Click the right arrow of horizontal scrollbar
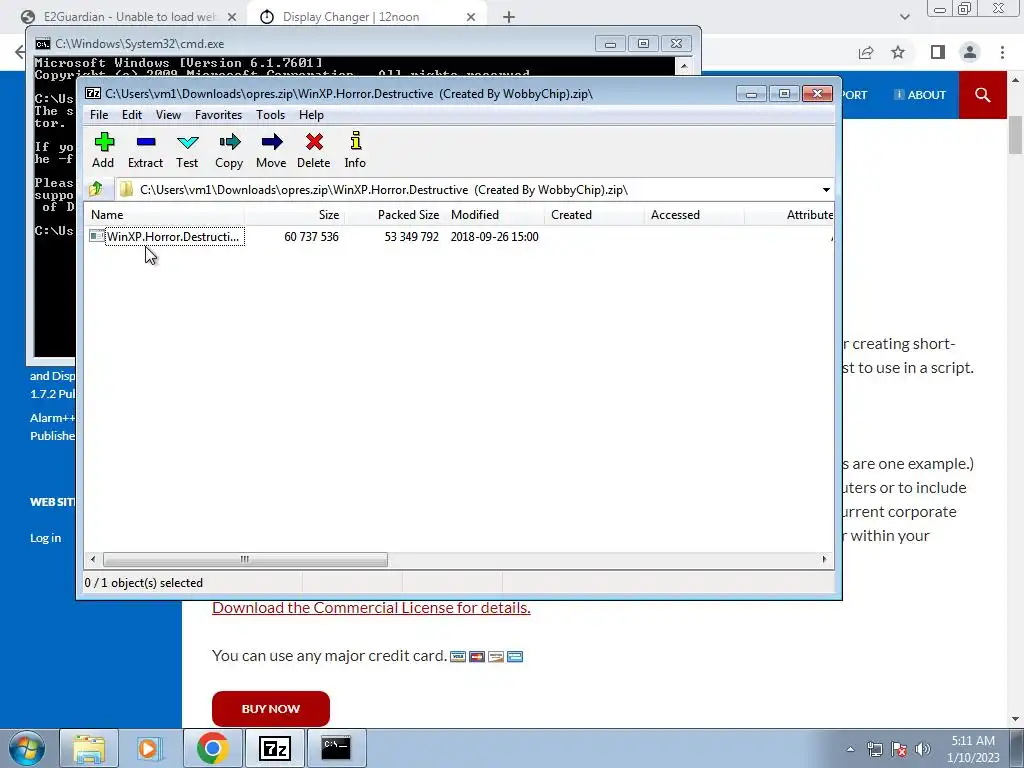1024x768 pixels. pyautogui.click(x=824, y=560)
